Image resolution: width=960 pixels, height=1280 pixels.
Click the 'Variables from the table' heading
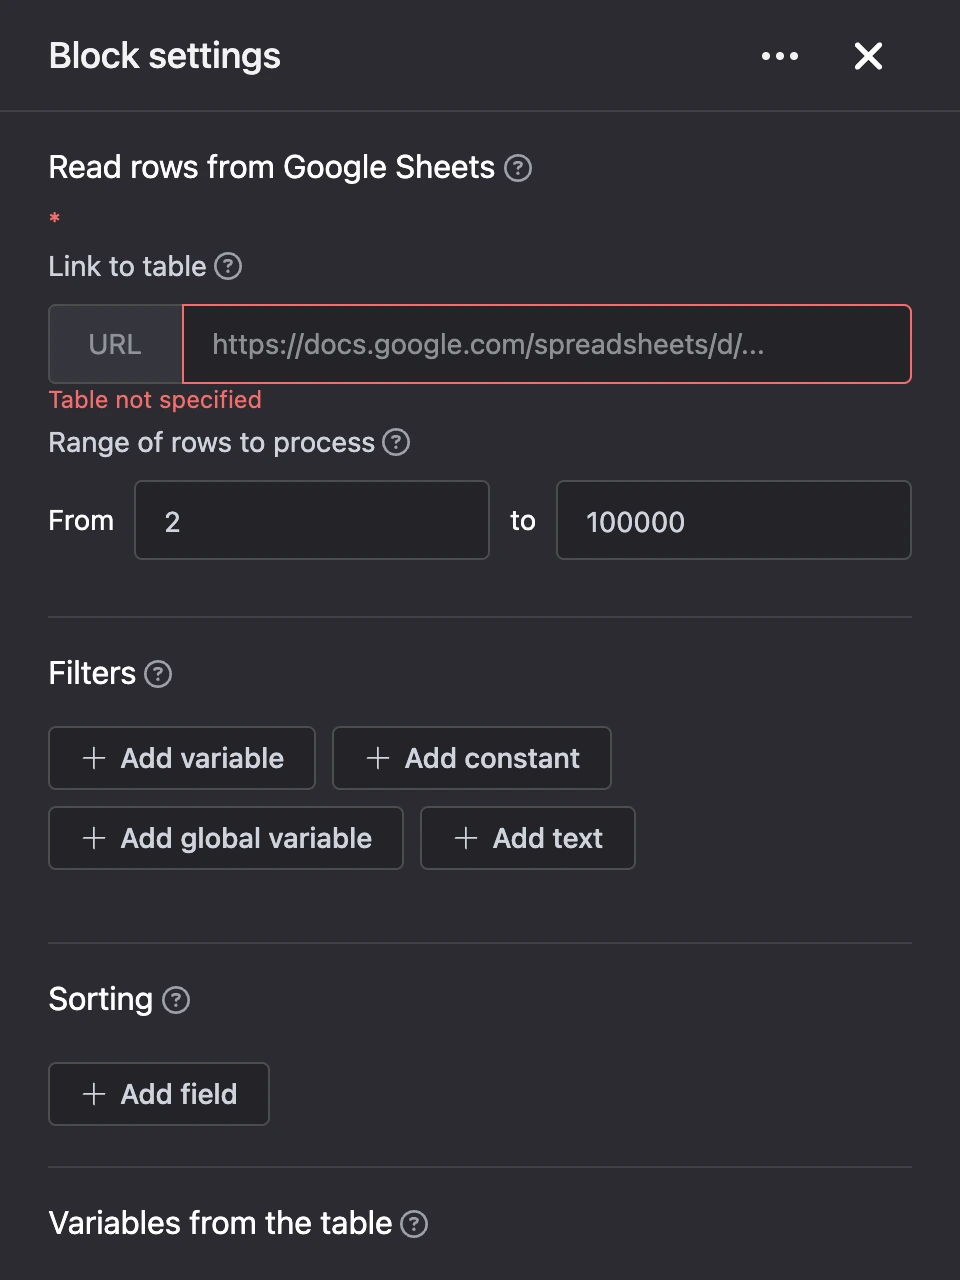[x=220, y=1223]
